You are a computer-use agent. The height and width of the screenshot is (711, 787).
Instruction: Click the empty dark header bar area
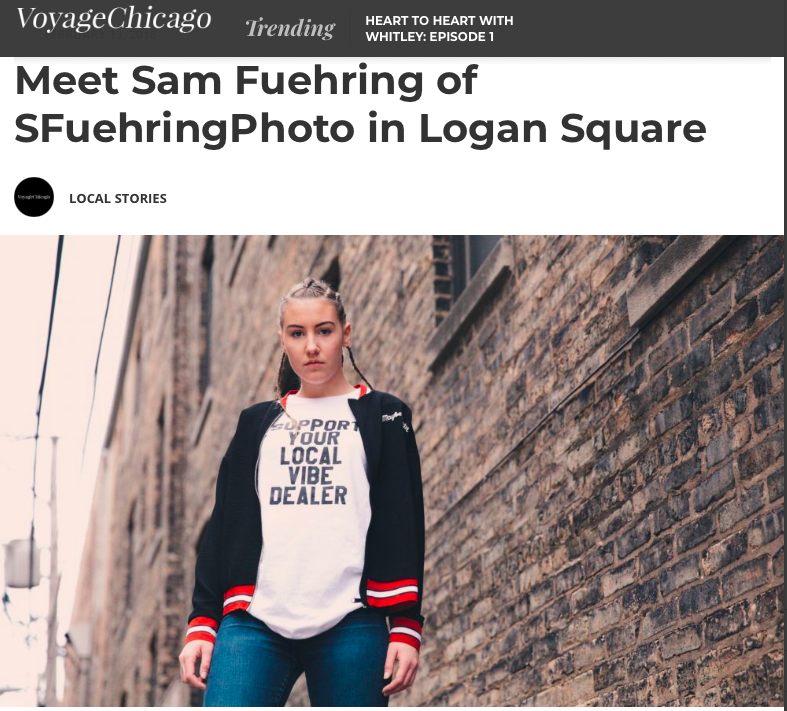click(647, 28)
